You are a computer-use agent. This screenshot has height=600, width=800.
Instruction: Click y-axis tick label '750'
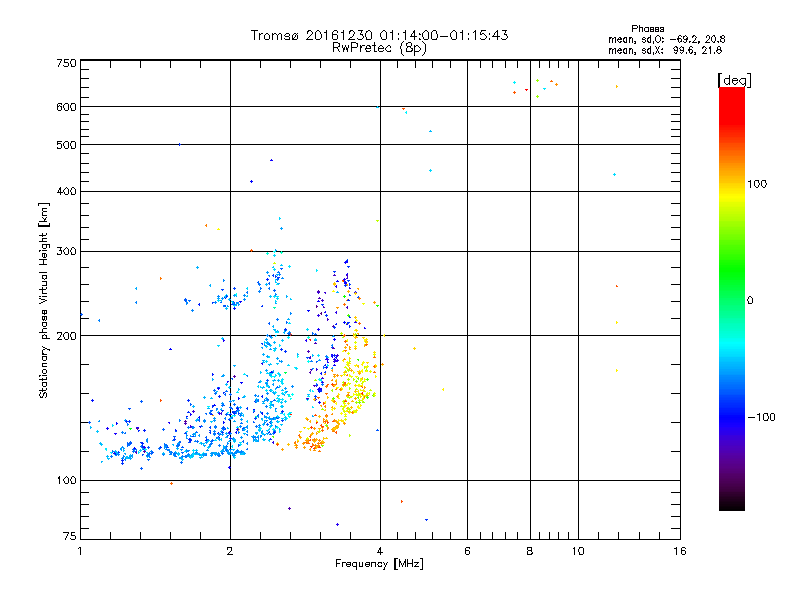pyautogui.click(x=66, y=63)
